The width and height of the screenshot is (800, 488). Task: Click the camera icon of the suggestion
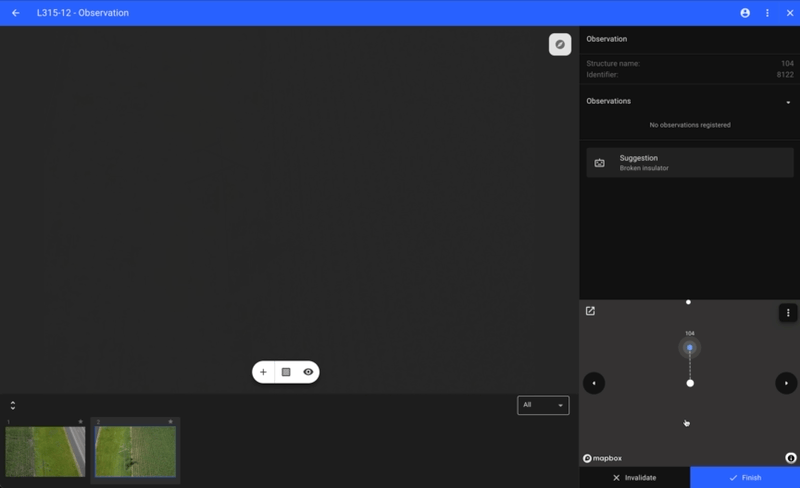(599, 163)
